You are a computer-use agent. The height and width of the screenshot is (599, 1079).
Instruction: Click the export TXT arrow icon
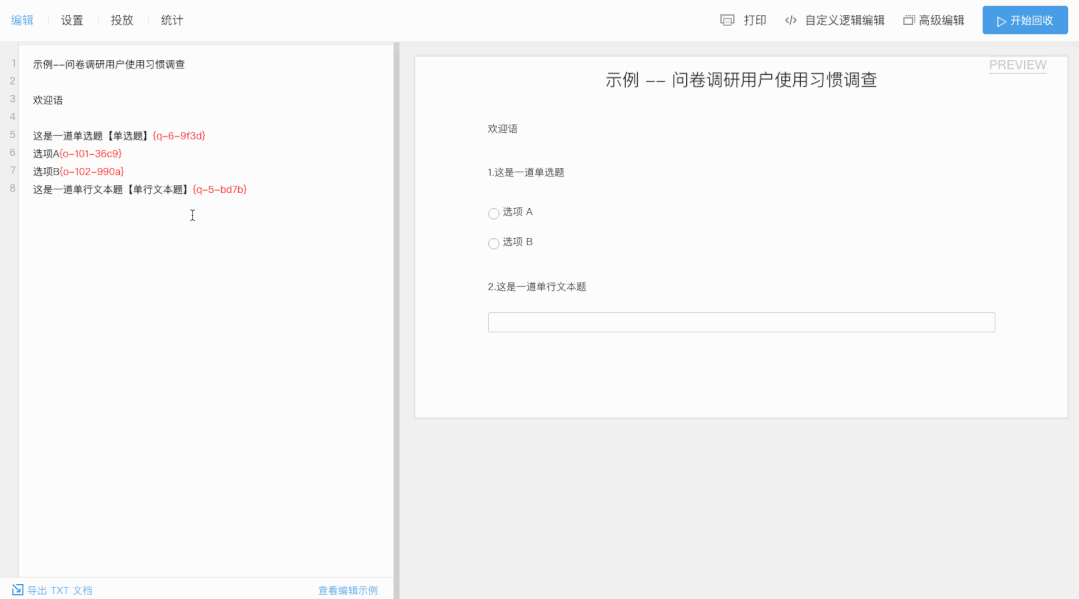coord(17,589)
